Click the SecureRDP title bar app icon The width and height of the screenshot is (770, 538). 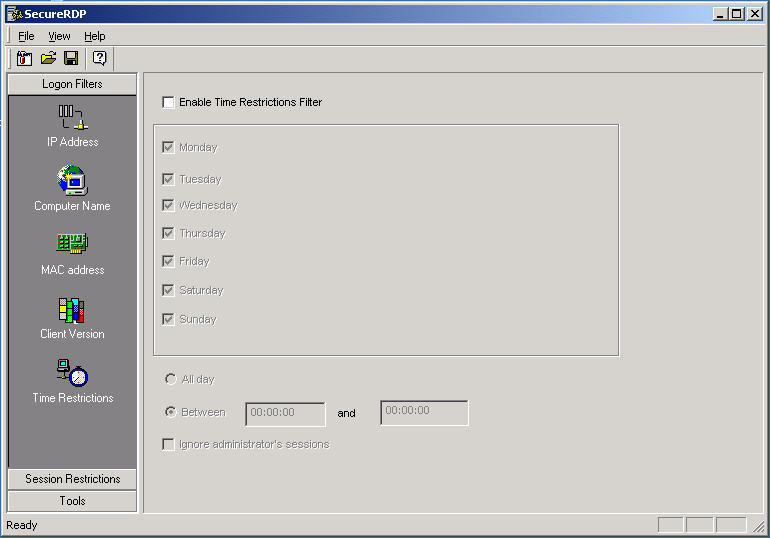(x=15, y=14)
